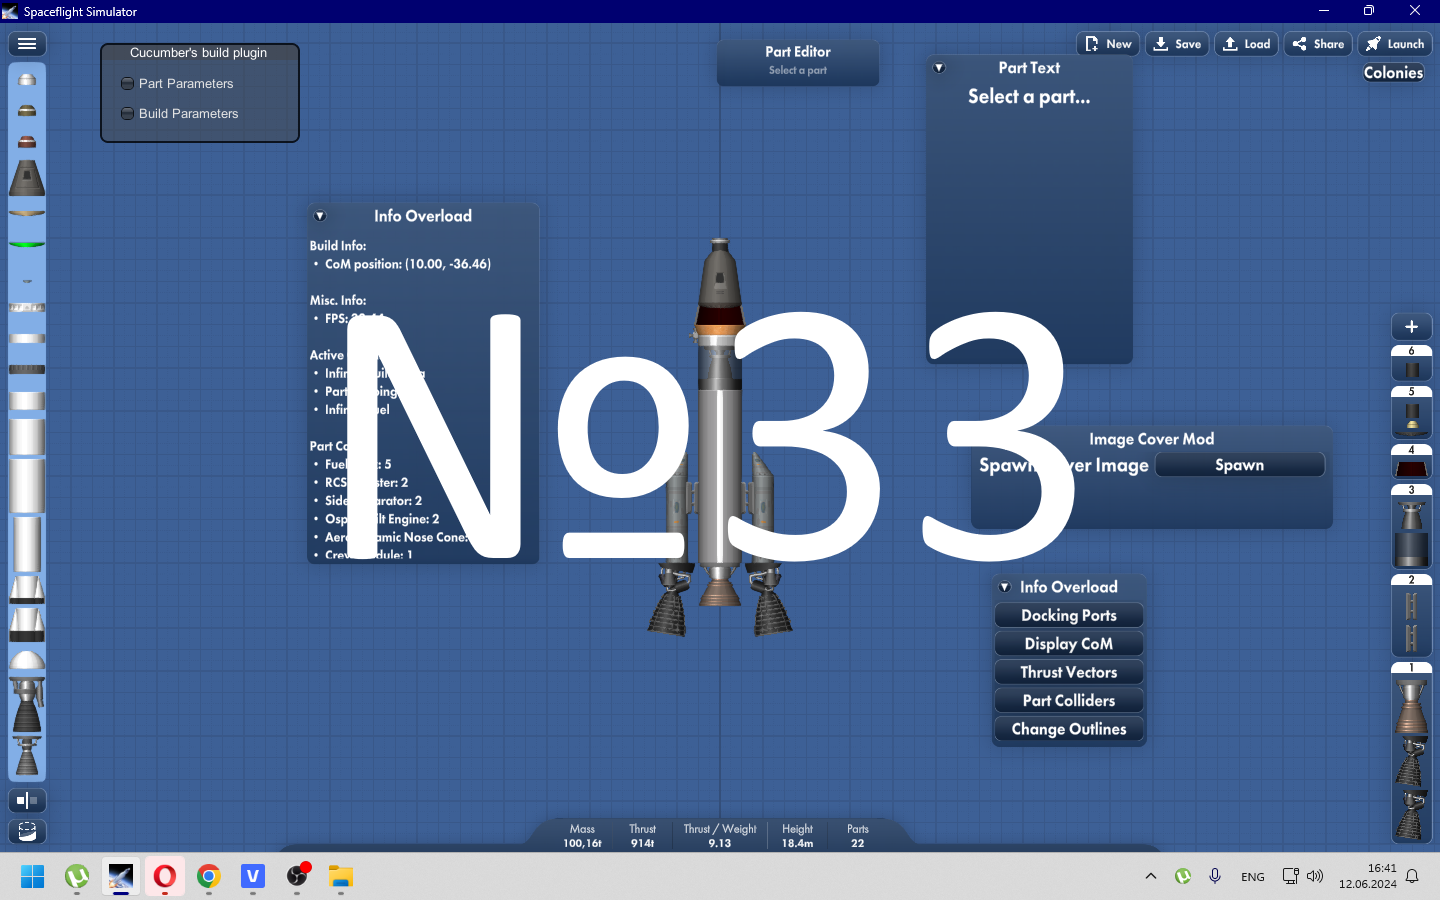Toggle Docking Ports display
This screenshot has width=1440, height=900.
[x=1069, y=616]
